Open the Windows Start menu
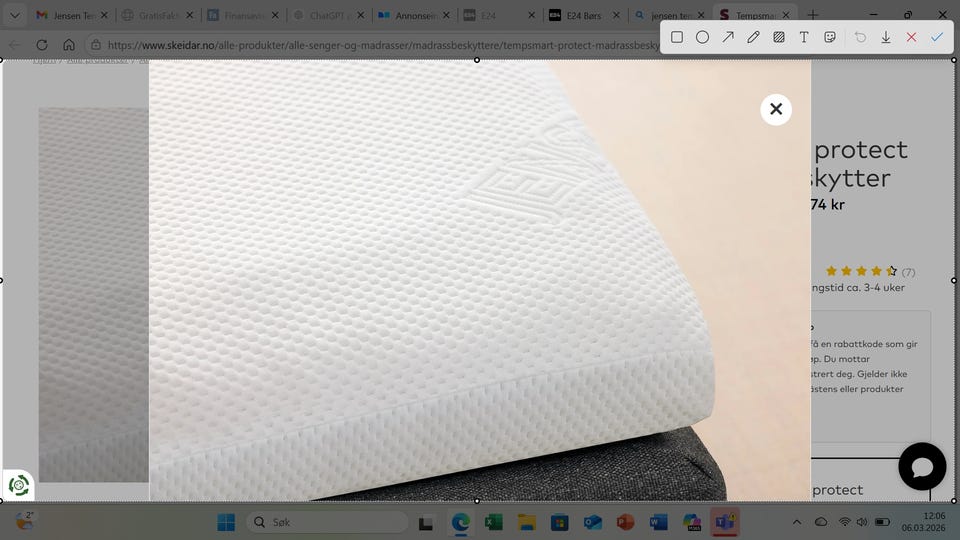 [x=226, y=522]
